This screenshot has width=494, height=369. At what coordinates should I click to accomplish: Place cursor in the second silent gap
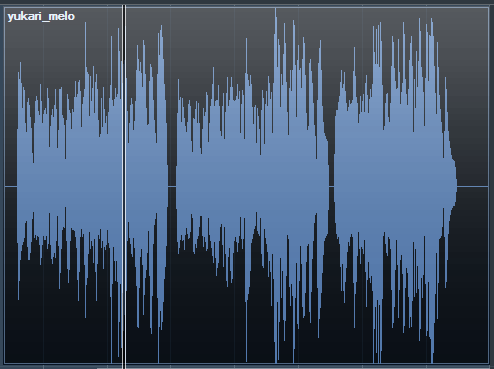(331, 187)
